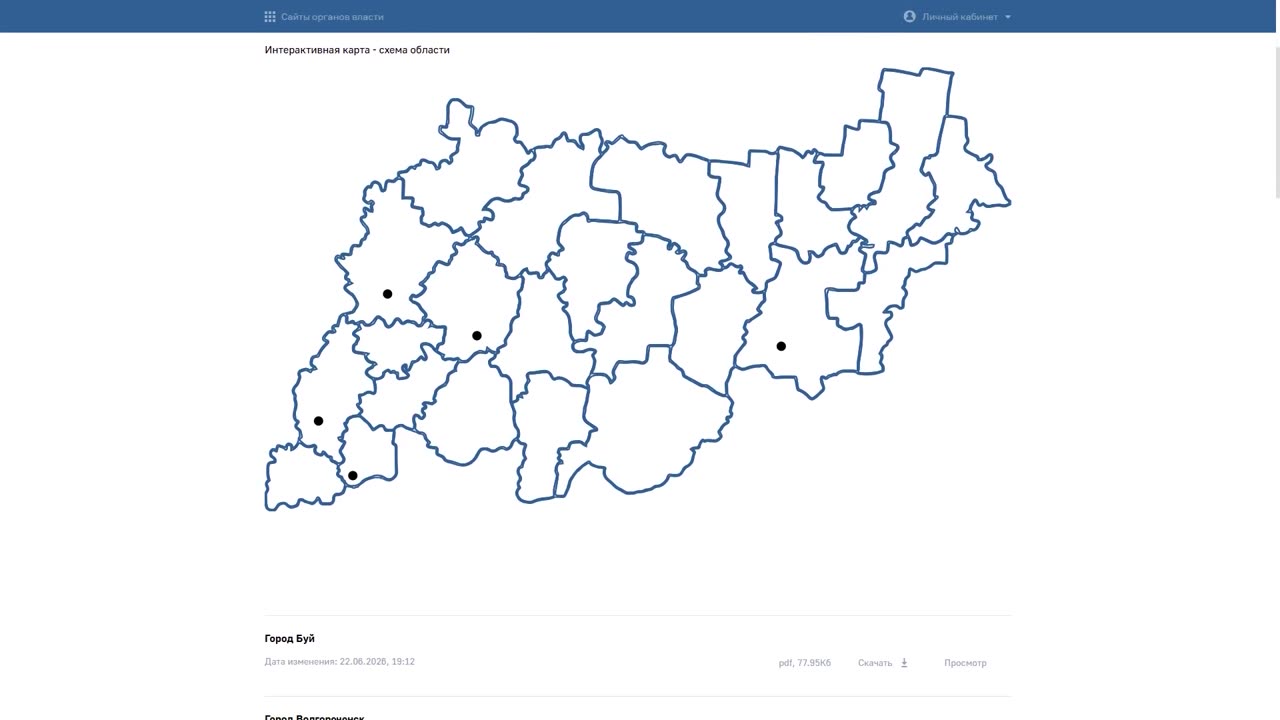Expand the Личный кабинет dropdown arrow
Image resolution: width=1280 pixels, height=720 pixels.
(x=1007, y=17)
